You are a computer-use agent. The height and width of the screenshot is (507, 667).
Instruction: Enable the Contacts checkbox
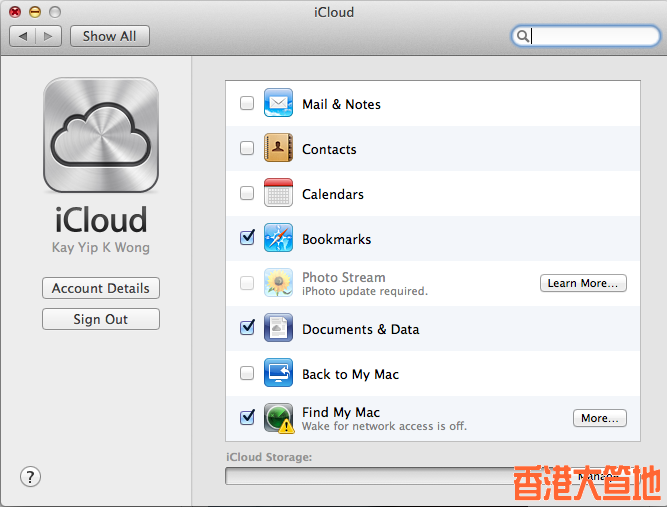(x=247, y=148)
